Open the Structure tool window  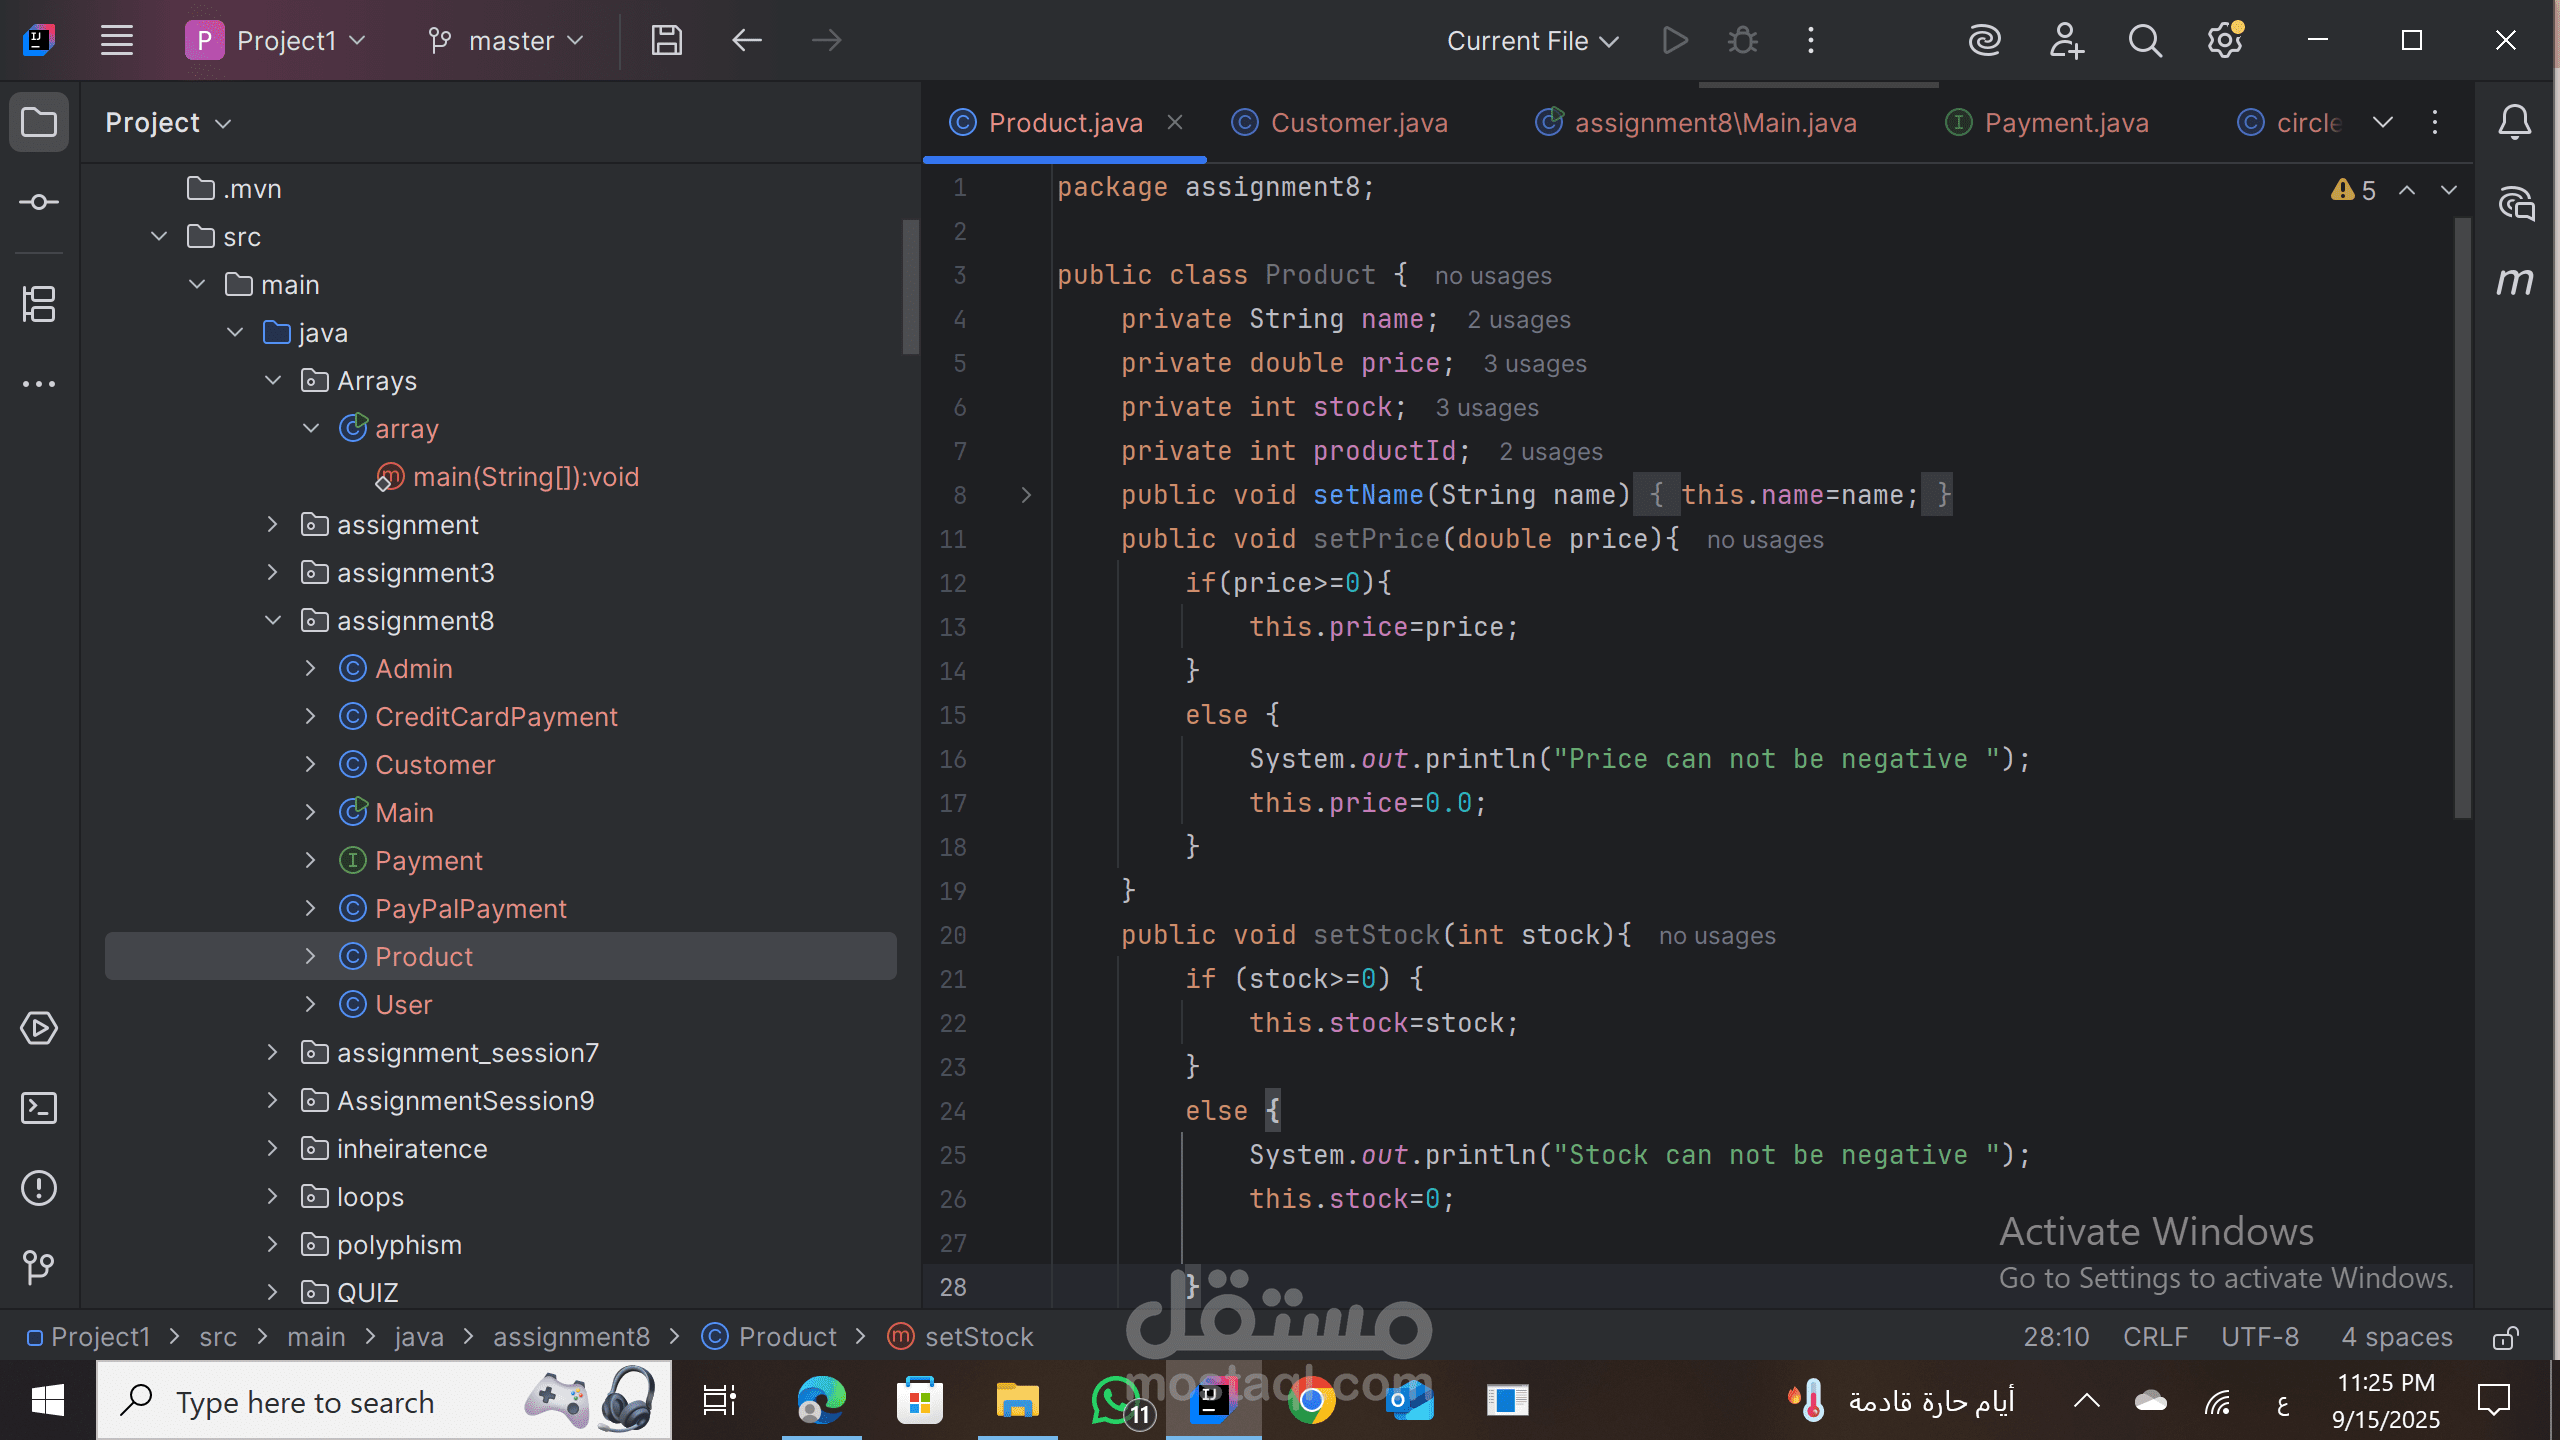click(39, 304)
